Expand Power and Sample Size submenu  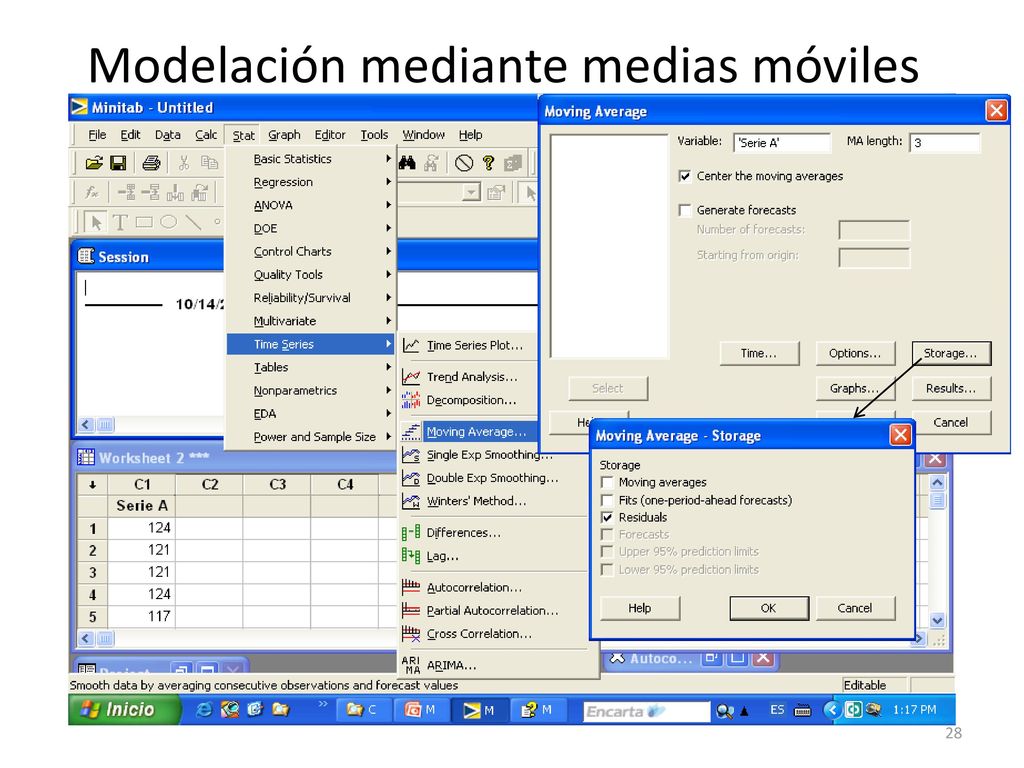[311, 437]
